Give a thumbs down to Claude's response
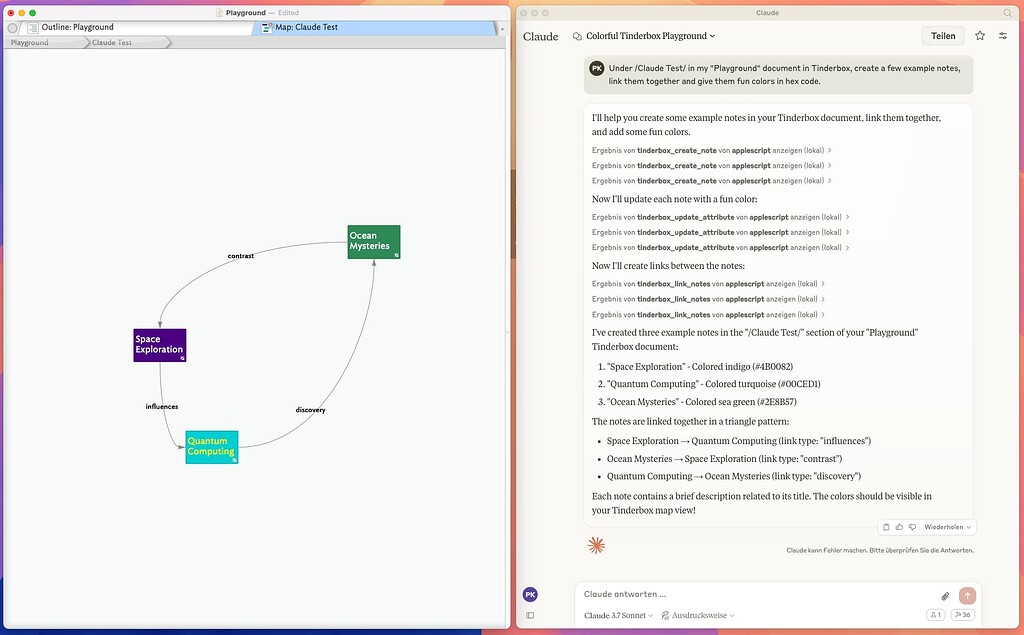 pos(912,527)
